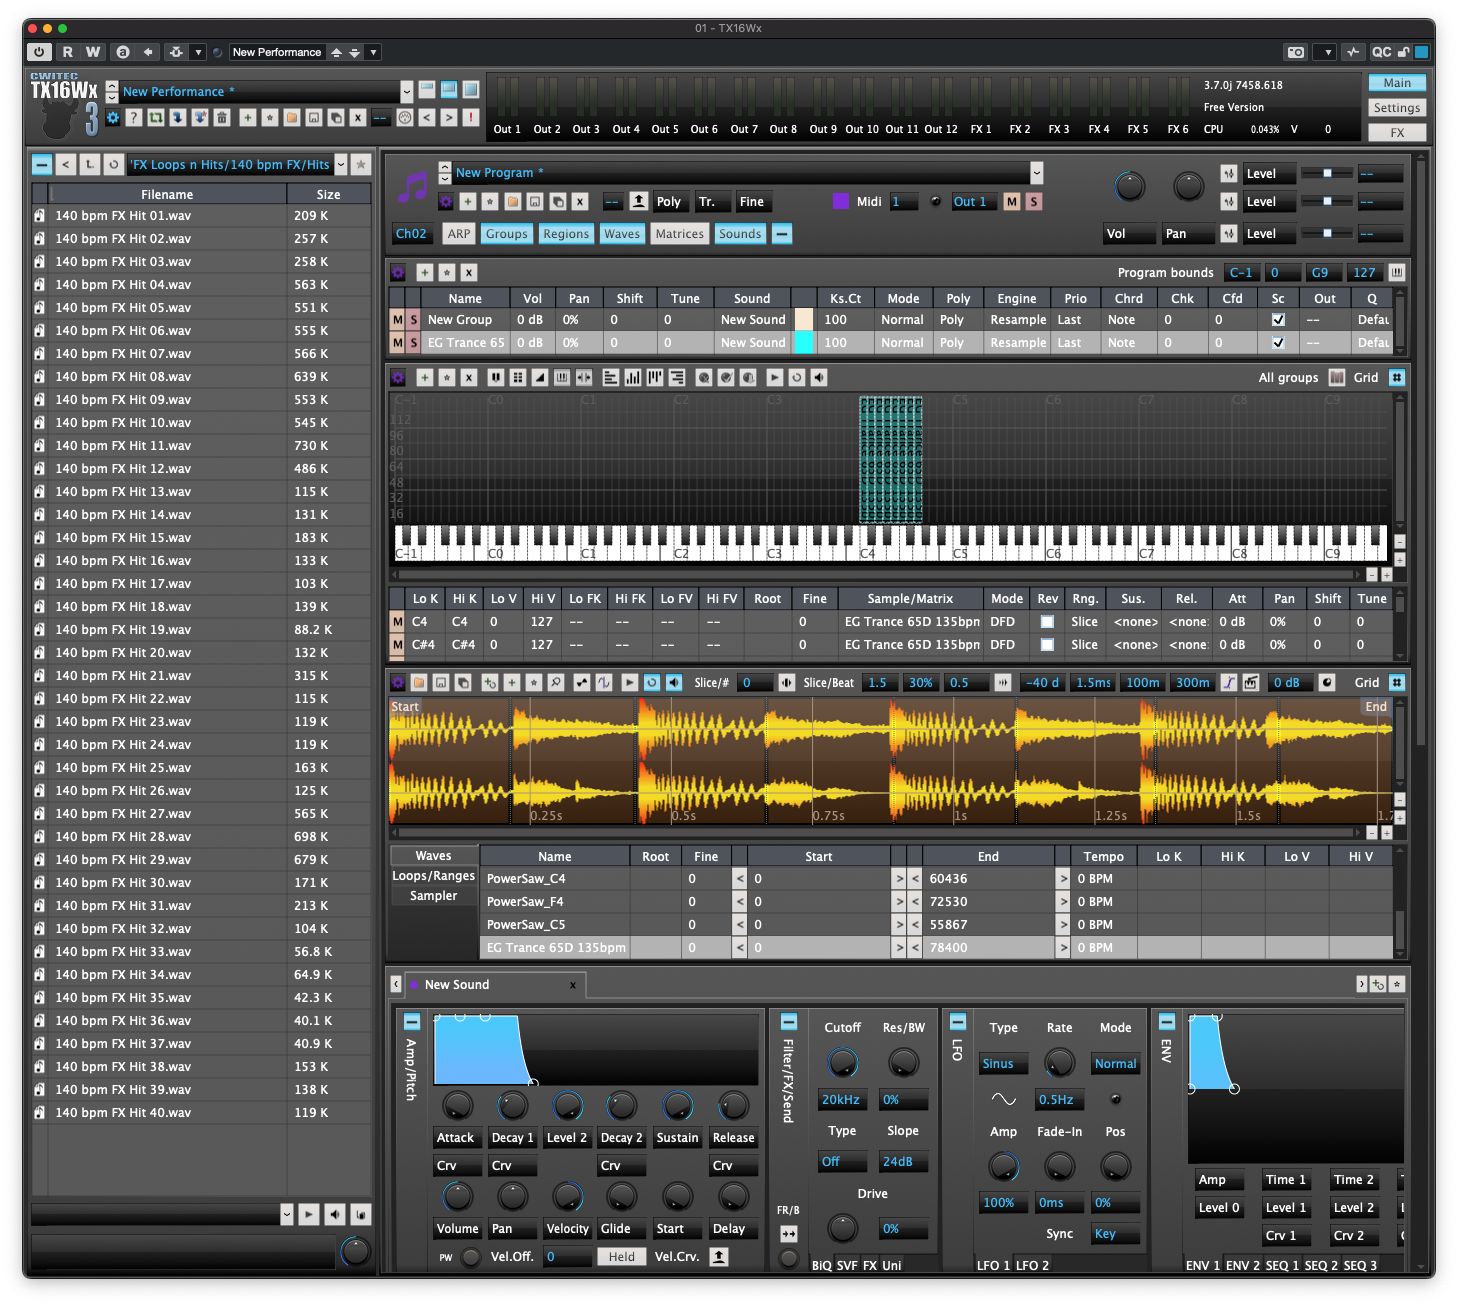Open filter Slope 24dB dropdown
Image resolution: width=1458 pixels, height=1305 pixels.
pos(903,1162)
